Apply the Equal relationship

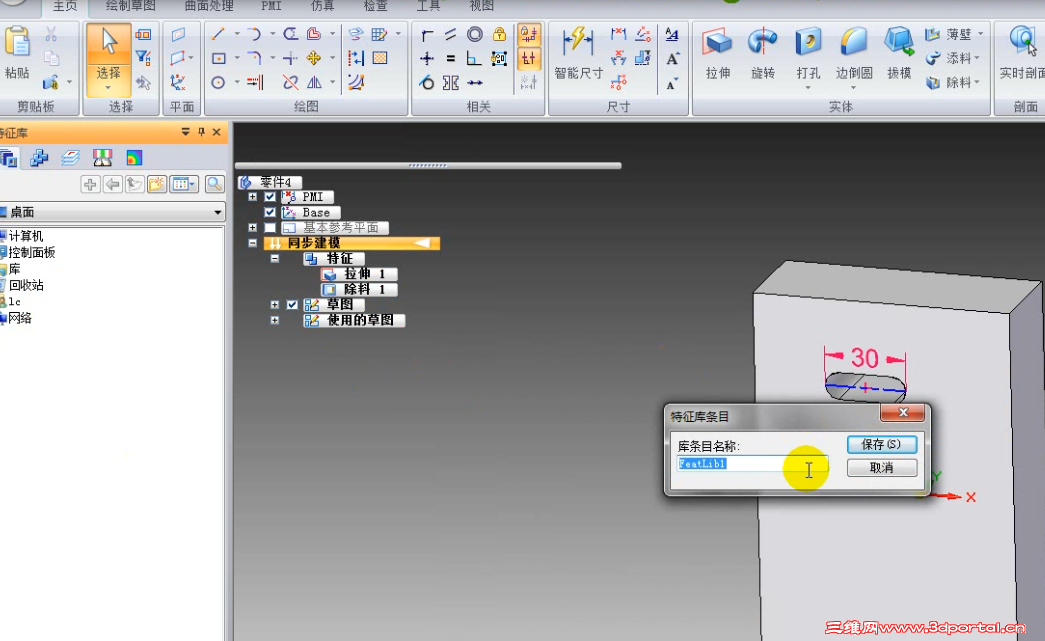point(451,59)
